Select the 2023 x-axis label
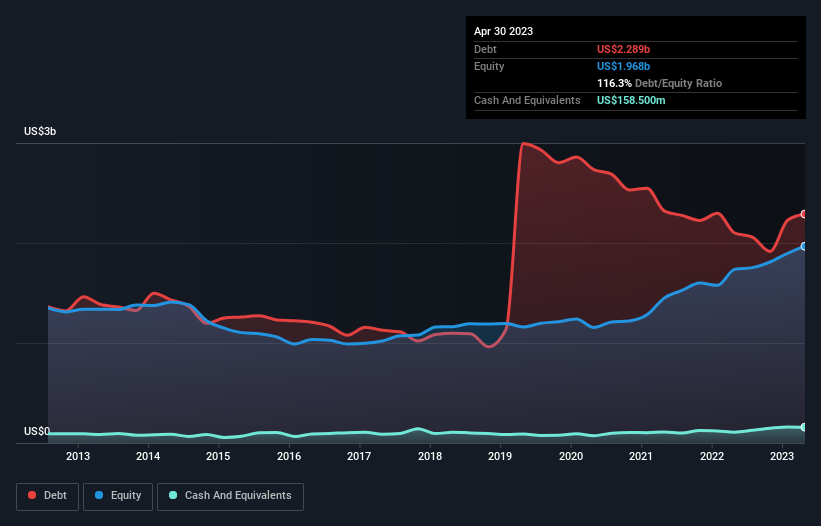 click(x=782, y=456)
